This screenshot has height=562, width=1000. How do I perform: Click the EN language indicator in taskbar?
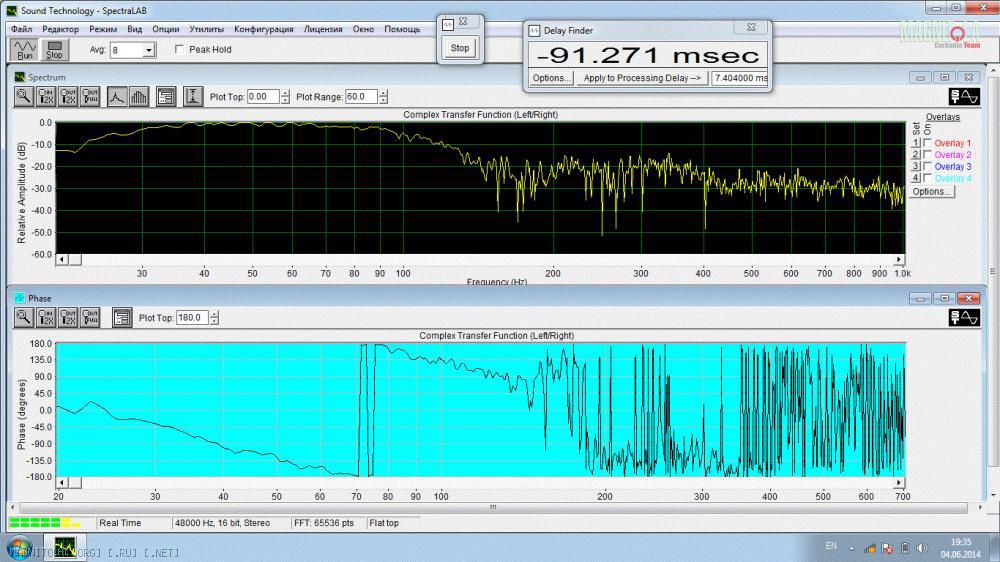(830, 546)
